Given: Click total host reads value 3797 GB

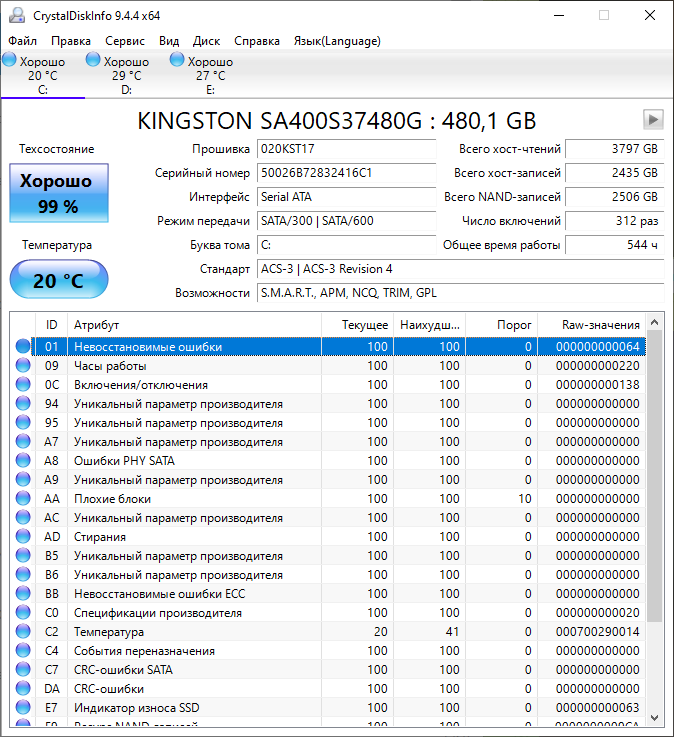Looking at the screenshot, I should (x=614, y=149).
